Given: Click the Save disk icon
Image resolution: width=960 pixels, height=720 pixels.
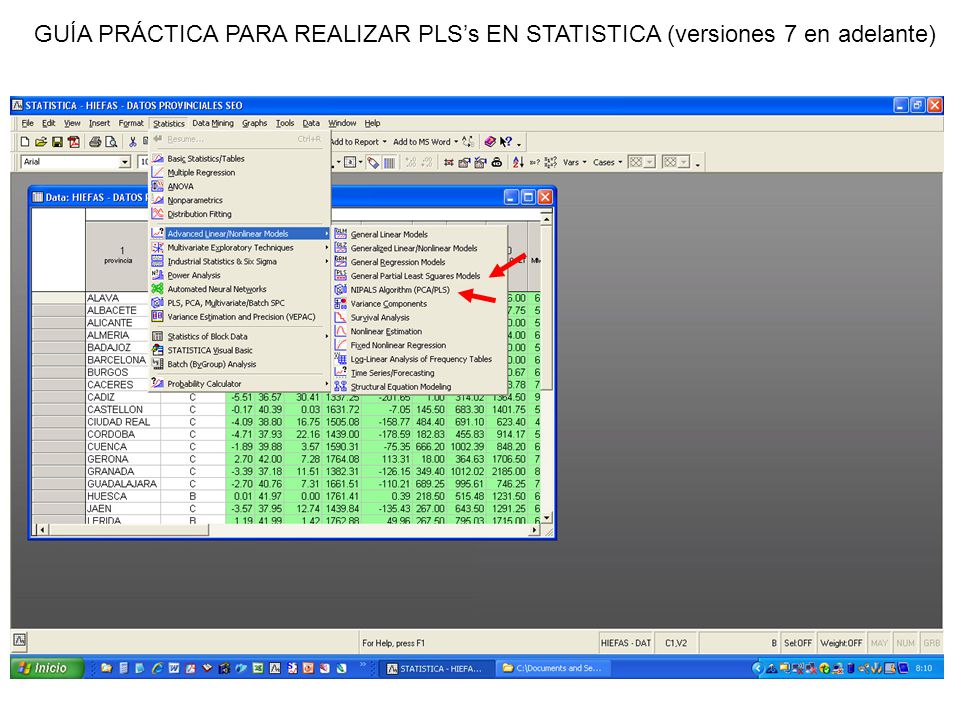Looking at the screenshot, I should [x=57, y=142].
